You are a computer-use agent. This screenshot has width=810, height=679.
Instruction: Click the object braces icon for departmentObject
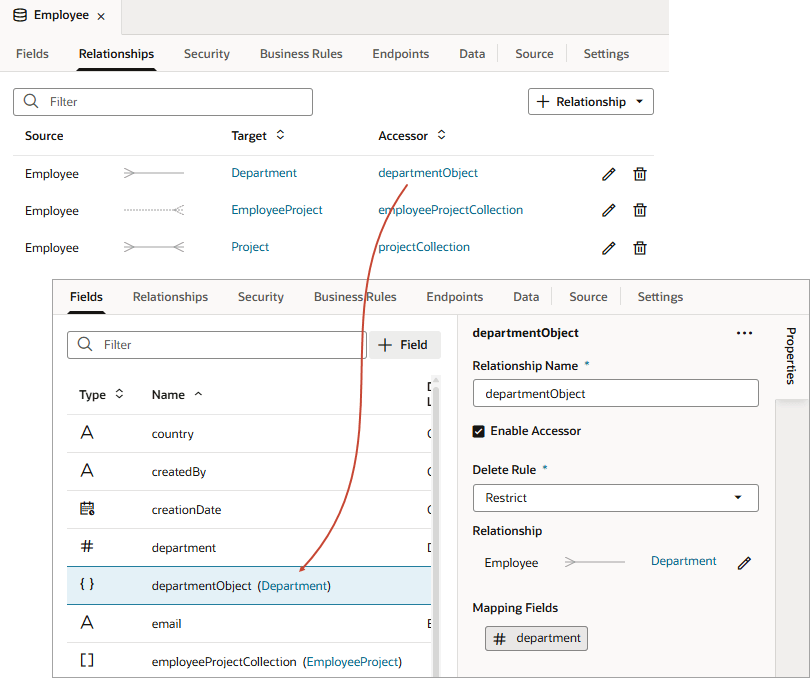(x=87, y=584)
